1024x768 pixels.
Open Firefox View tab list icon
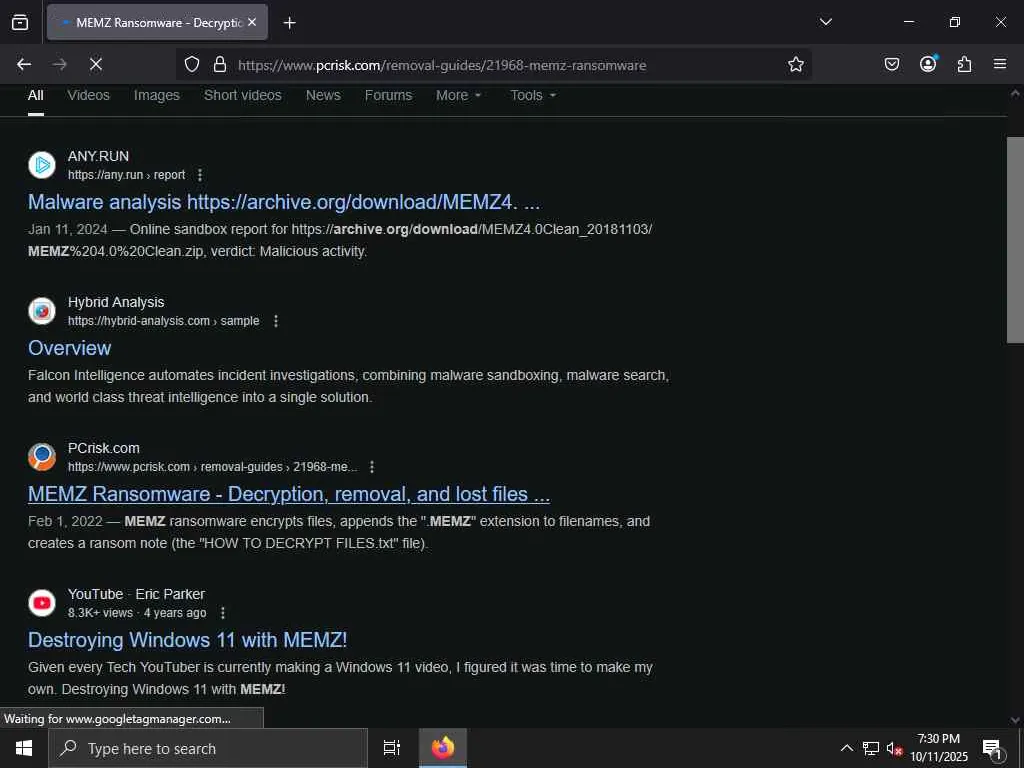(20, 22)
